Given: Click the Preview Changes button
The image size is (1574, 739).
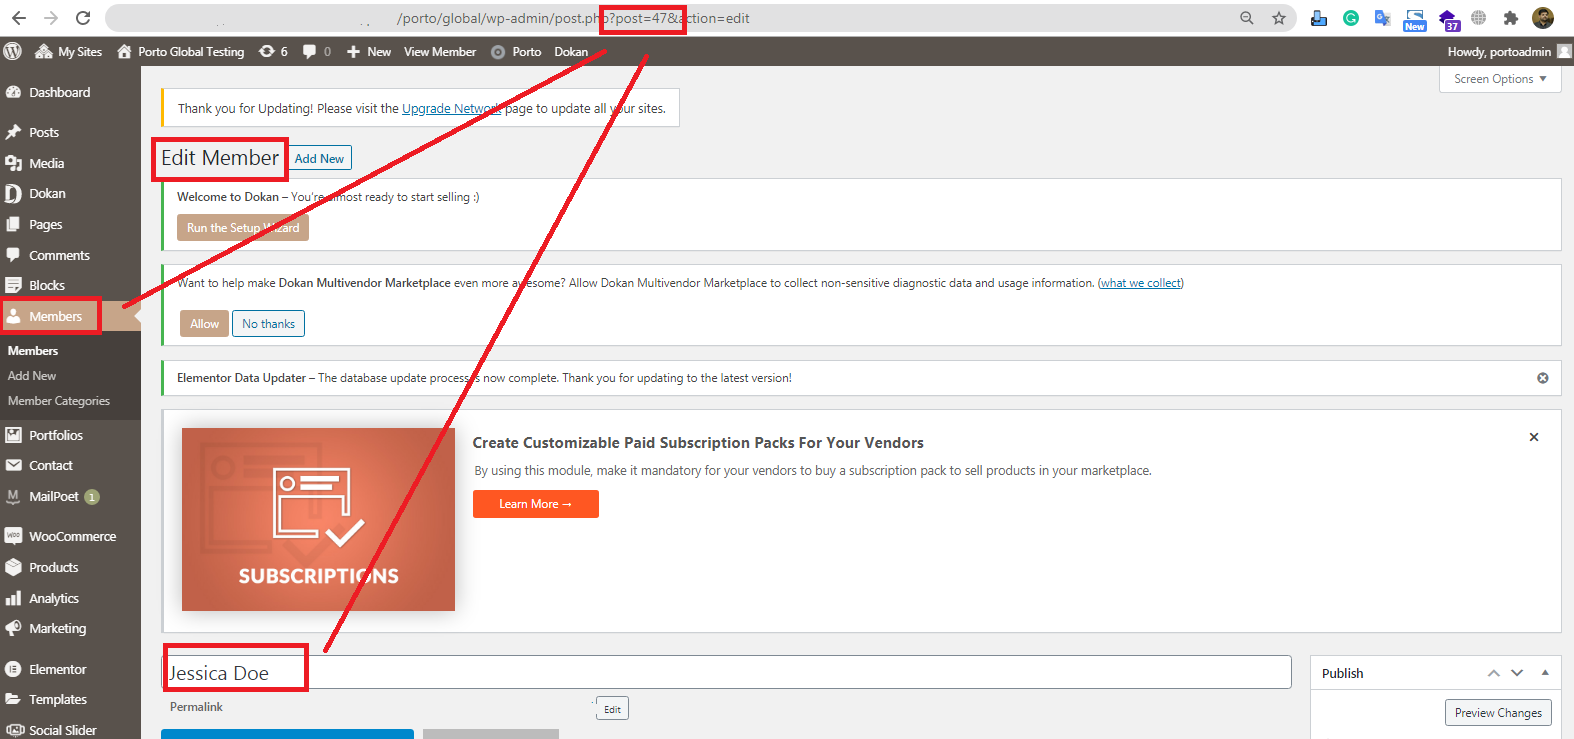Looking at the screenshot, I should tap(1498, 713).
